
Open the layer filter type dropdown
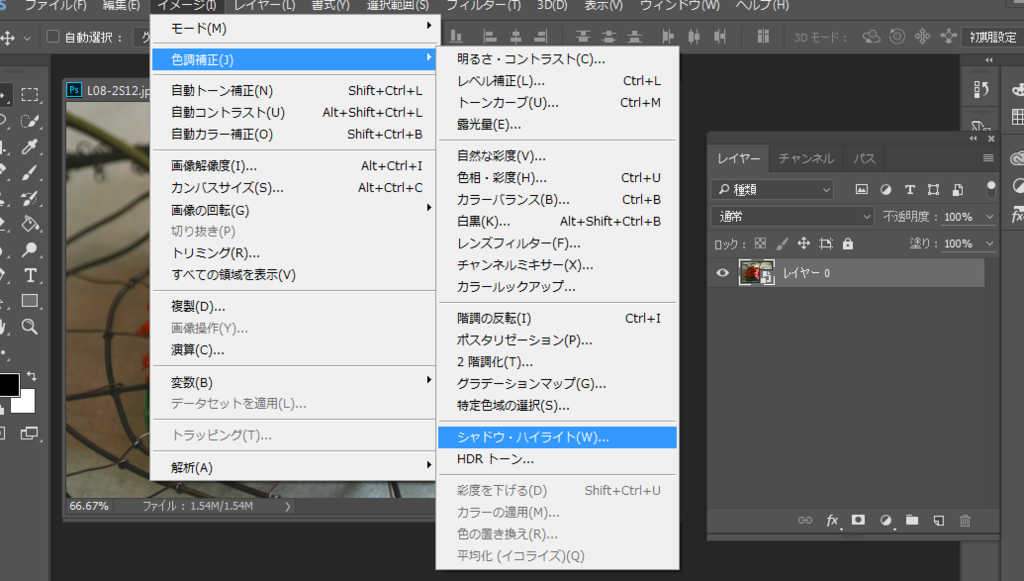773,189
